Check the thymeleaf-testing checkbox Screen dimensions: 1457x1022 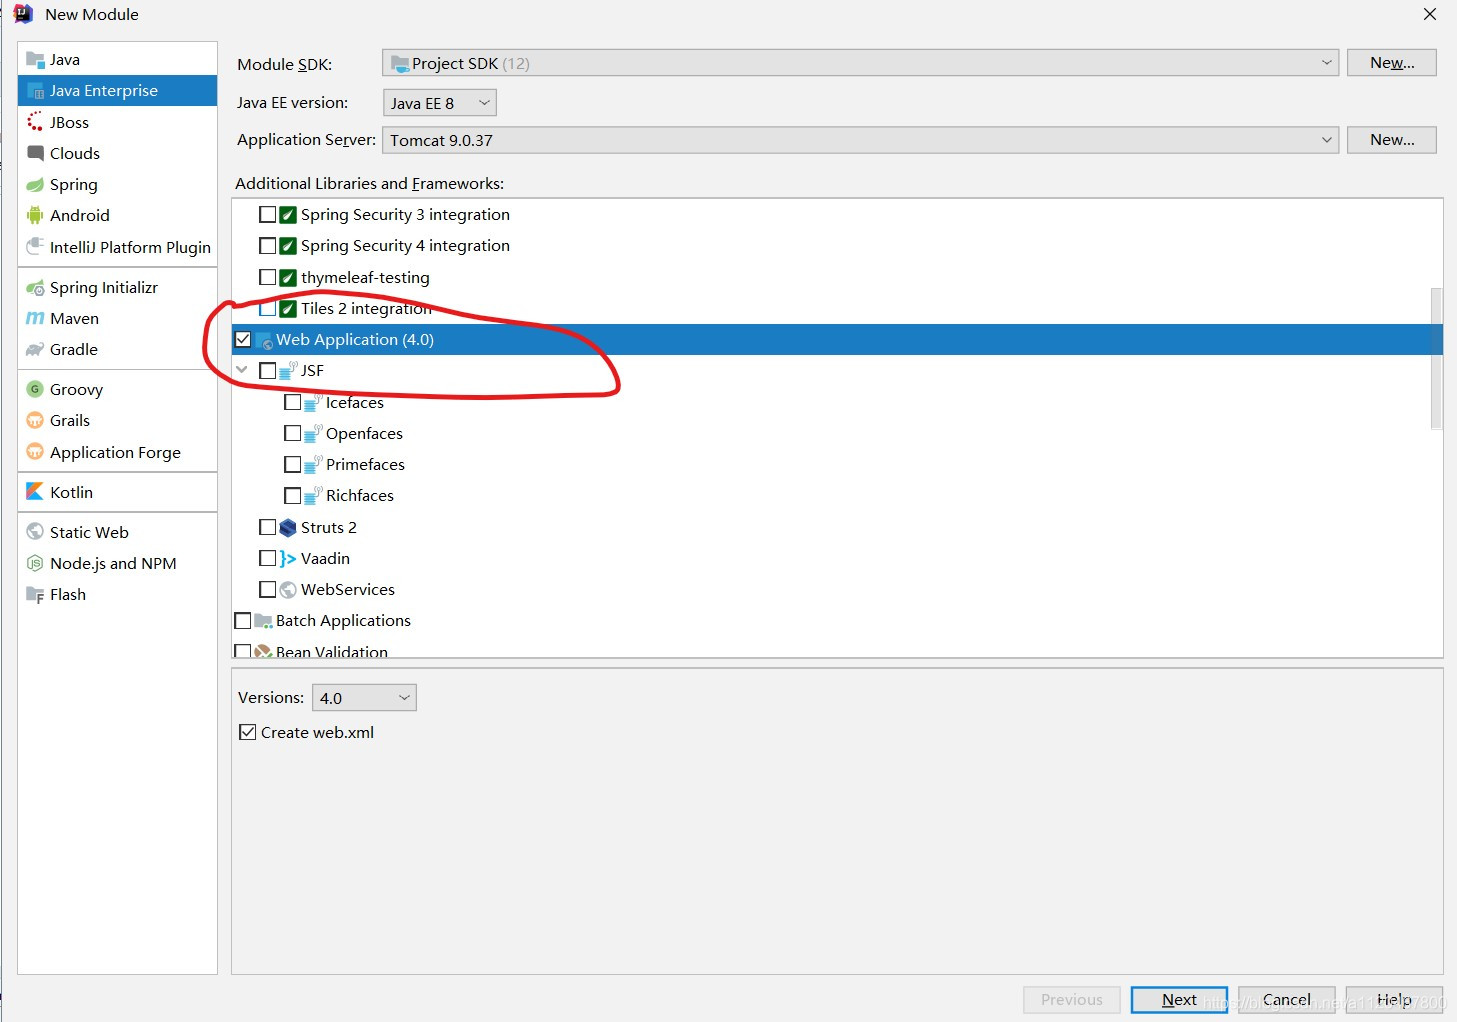(x=267, y=277)
